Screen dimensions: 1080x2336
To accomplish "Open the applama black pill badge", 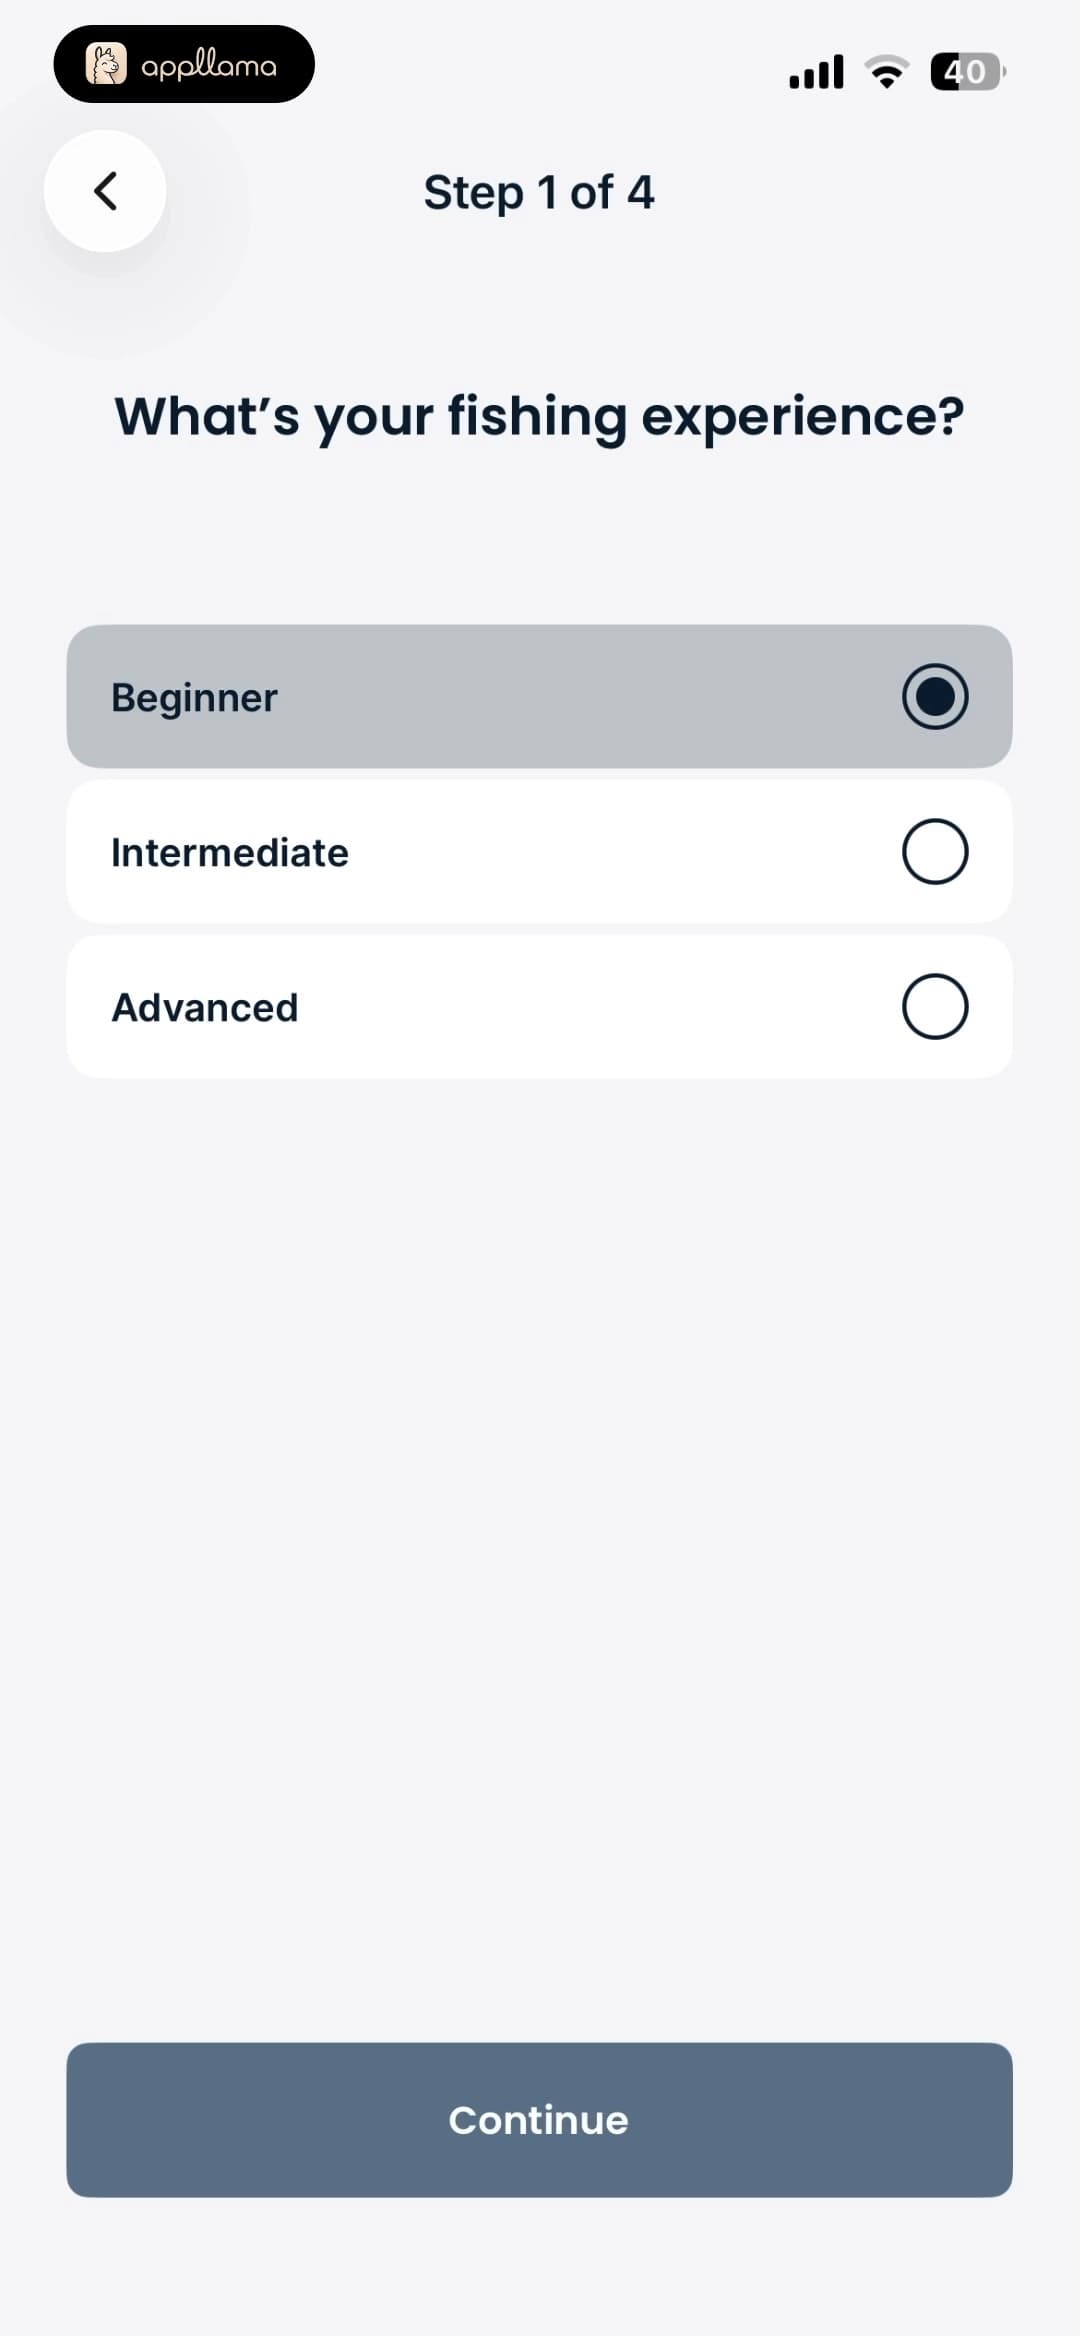I will [184, 64].
